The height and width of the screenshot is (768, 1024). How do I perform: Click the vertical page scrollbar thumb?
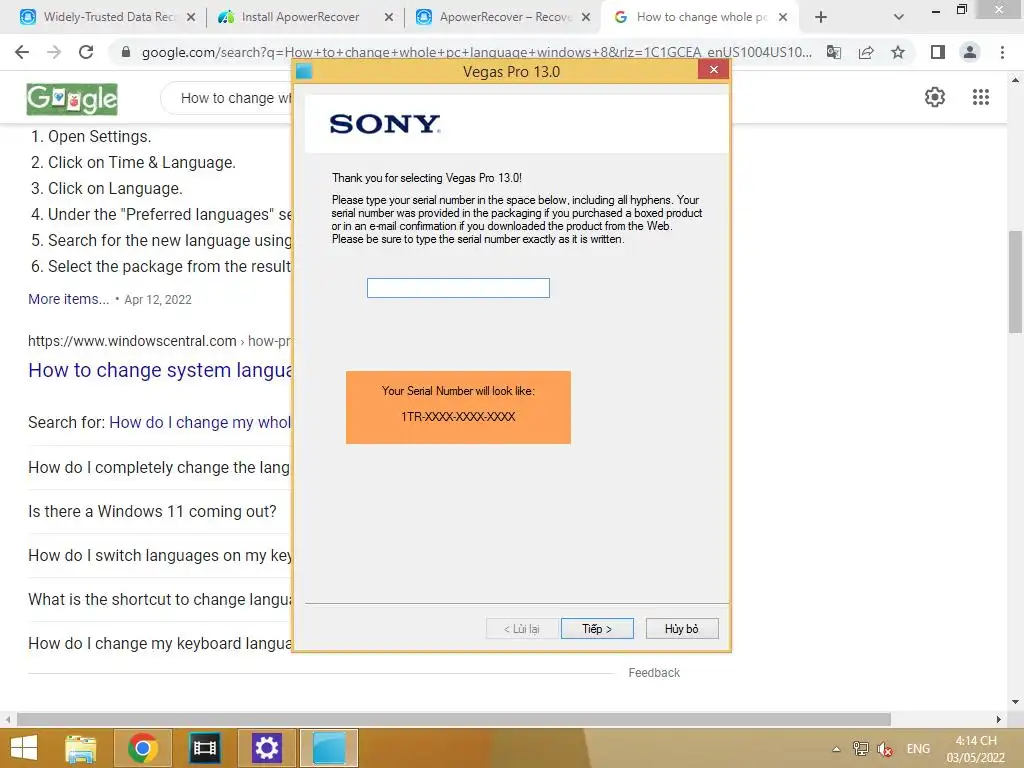pyautogui.click(x=1015, y=282)
